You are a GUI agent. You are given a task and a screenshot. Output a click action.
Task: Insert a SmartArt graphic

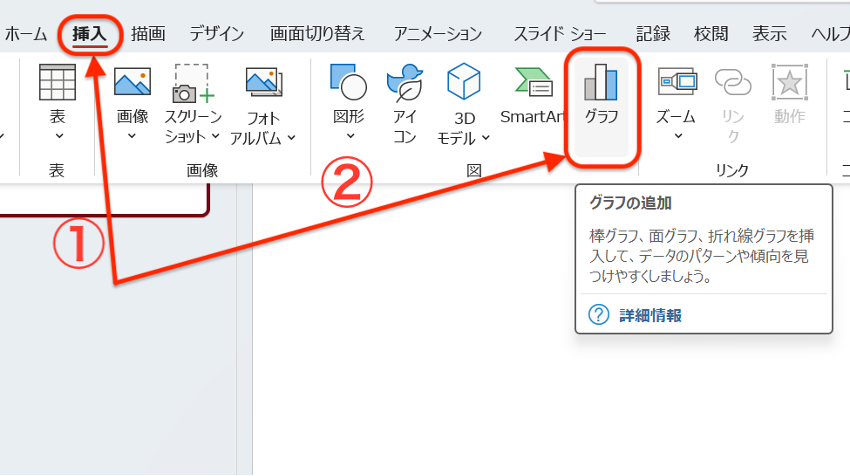tap(533, 95)
